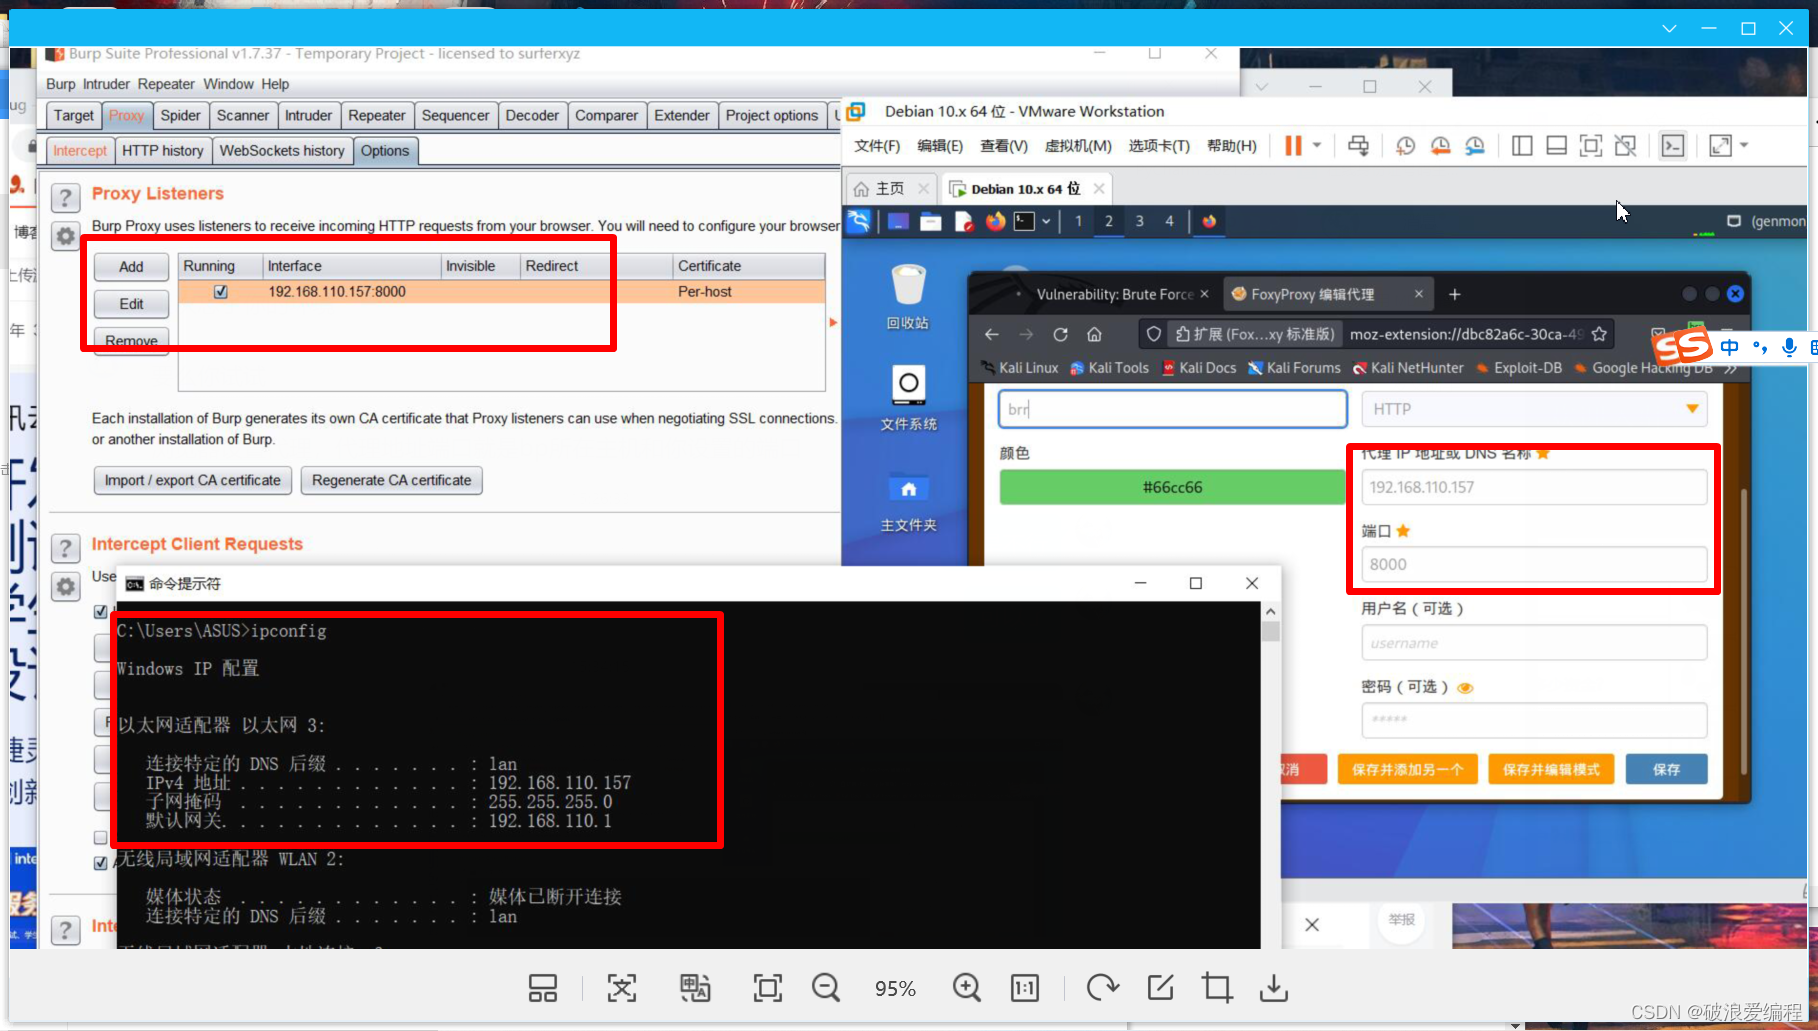
Task: Switch to HTTP history sub-tab
Action: [x=162, y=151]
